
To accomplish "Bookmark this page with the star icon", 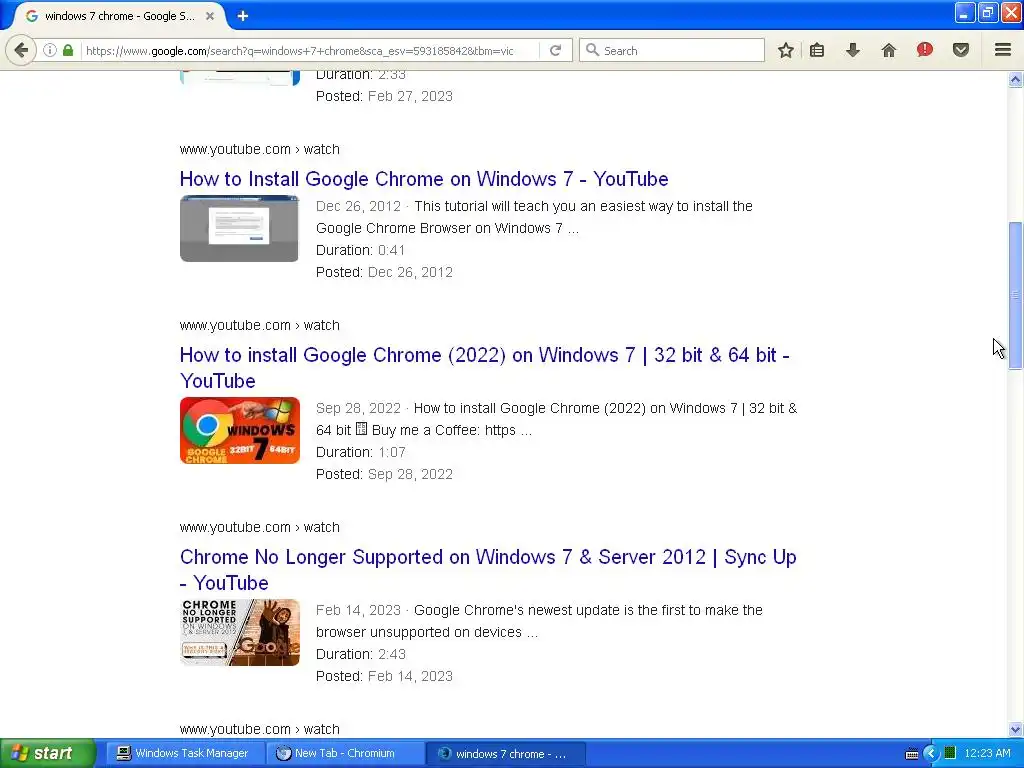I will 786,50.
